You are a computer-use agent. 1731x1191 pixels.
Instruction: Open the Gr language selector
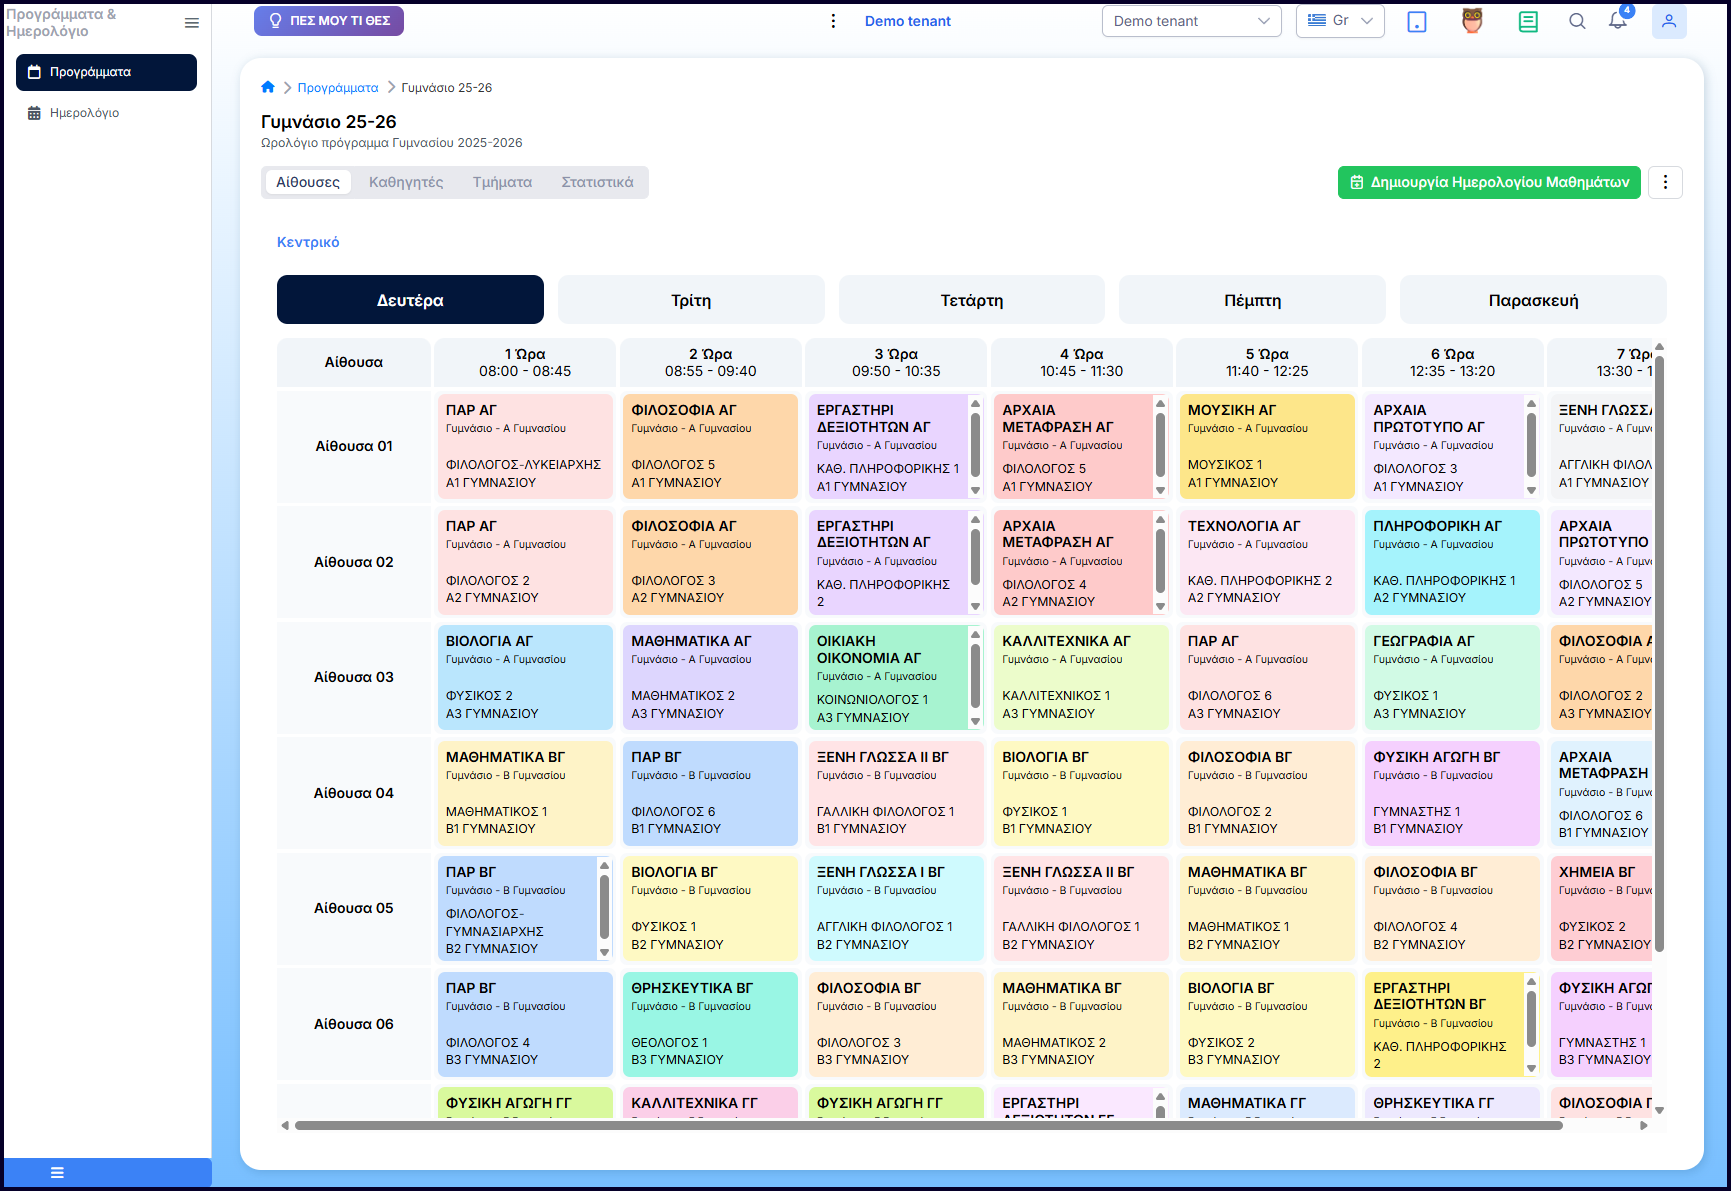1340,21
